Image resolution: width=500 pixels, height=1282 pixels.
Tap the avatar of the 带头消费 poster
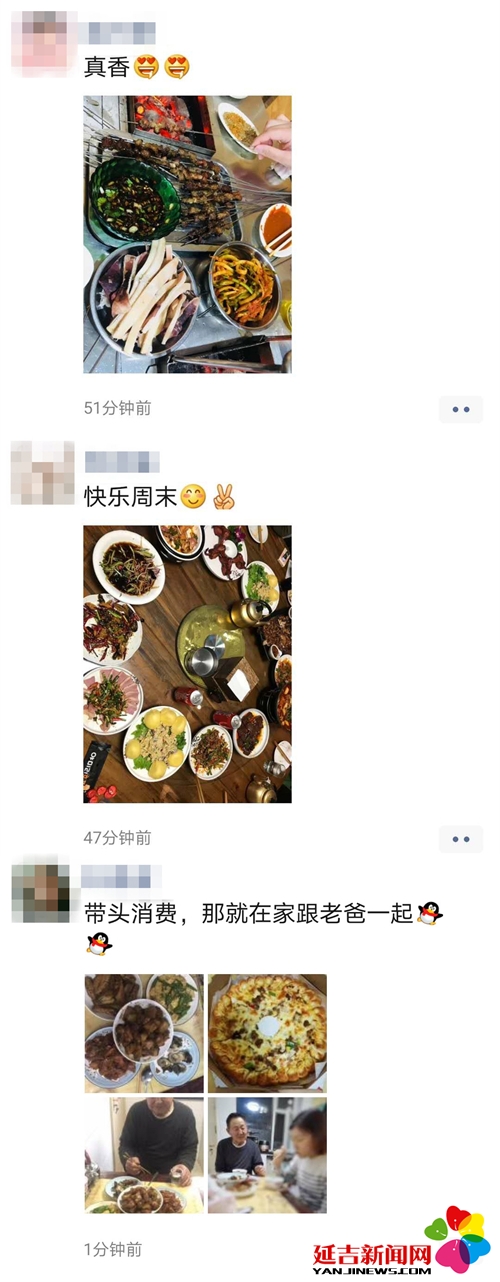tap(41, 892)
